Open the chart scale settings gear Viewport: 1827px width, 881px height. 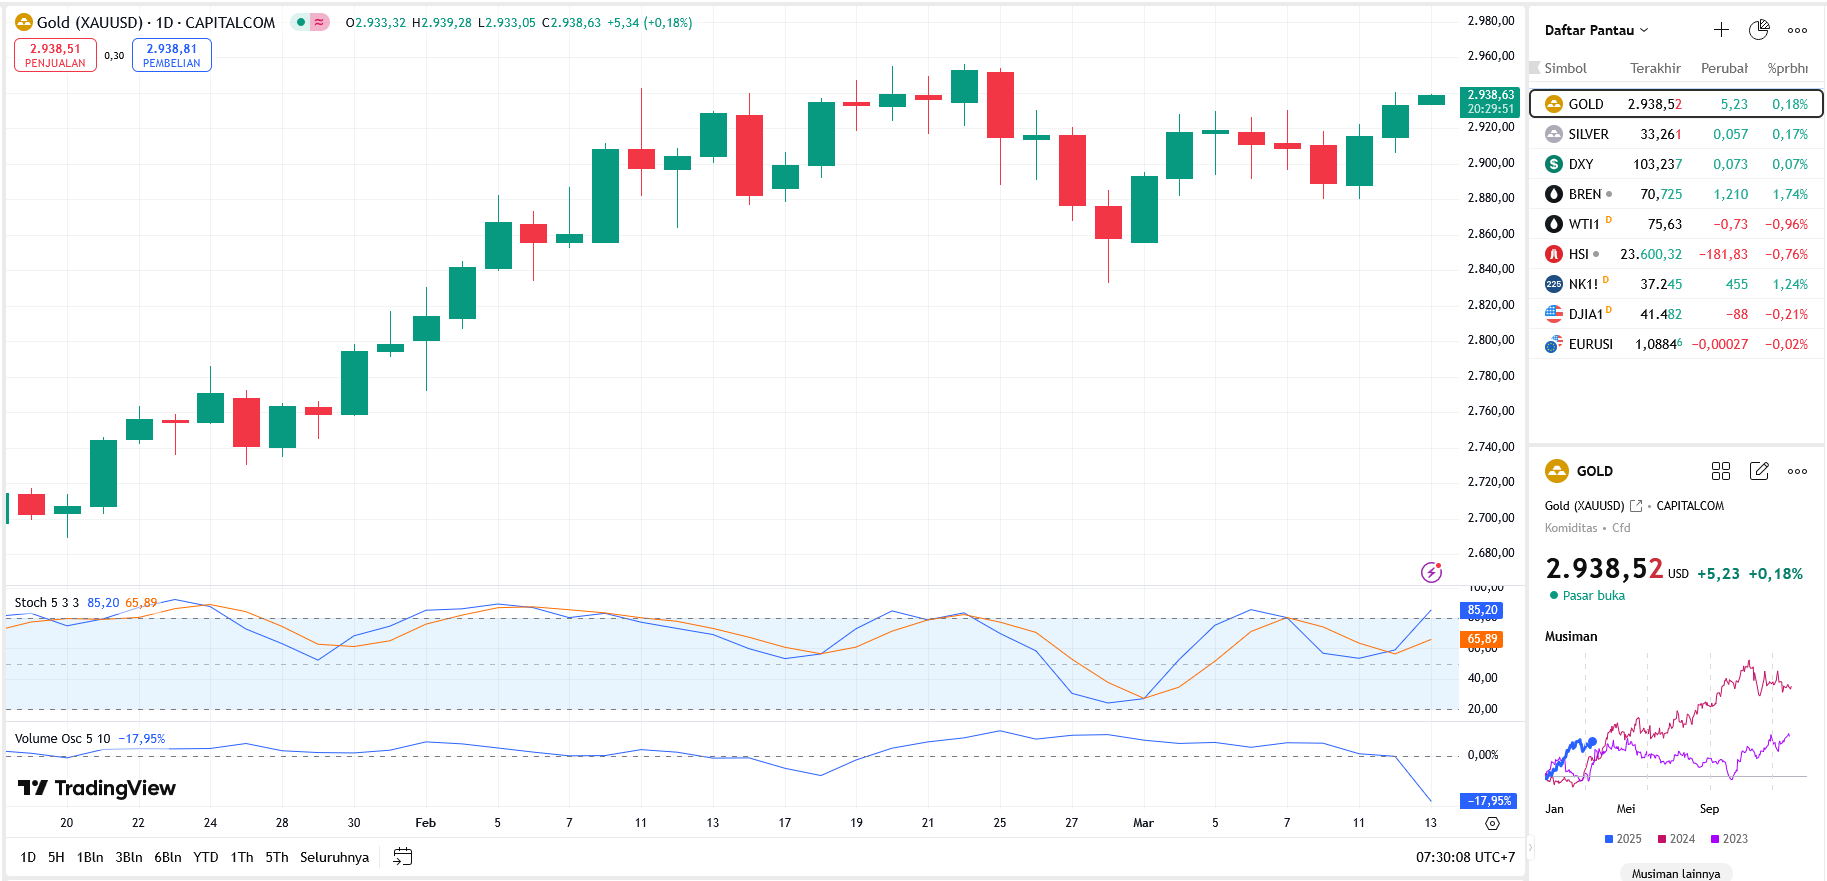pos(1492,823)
